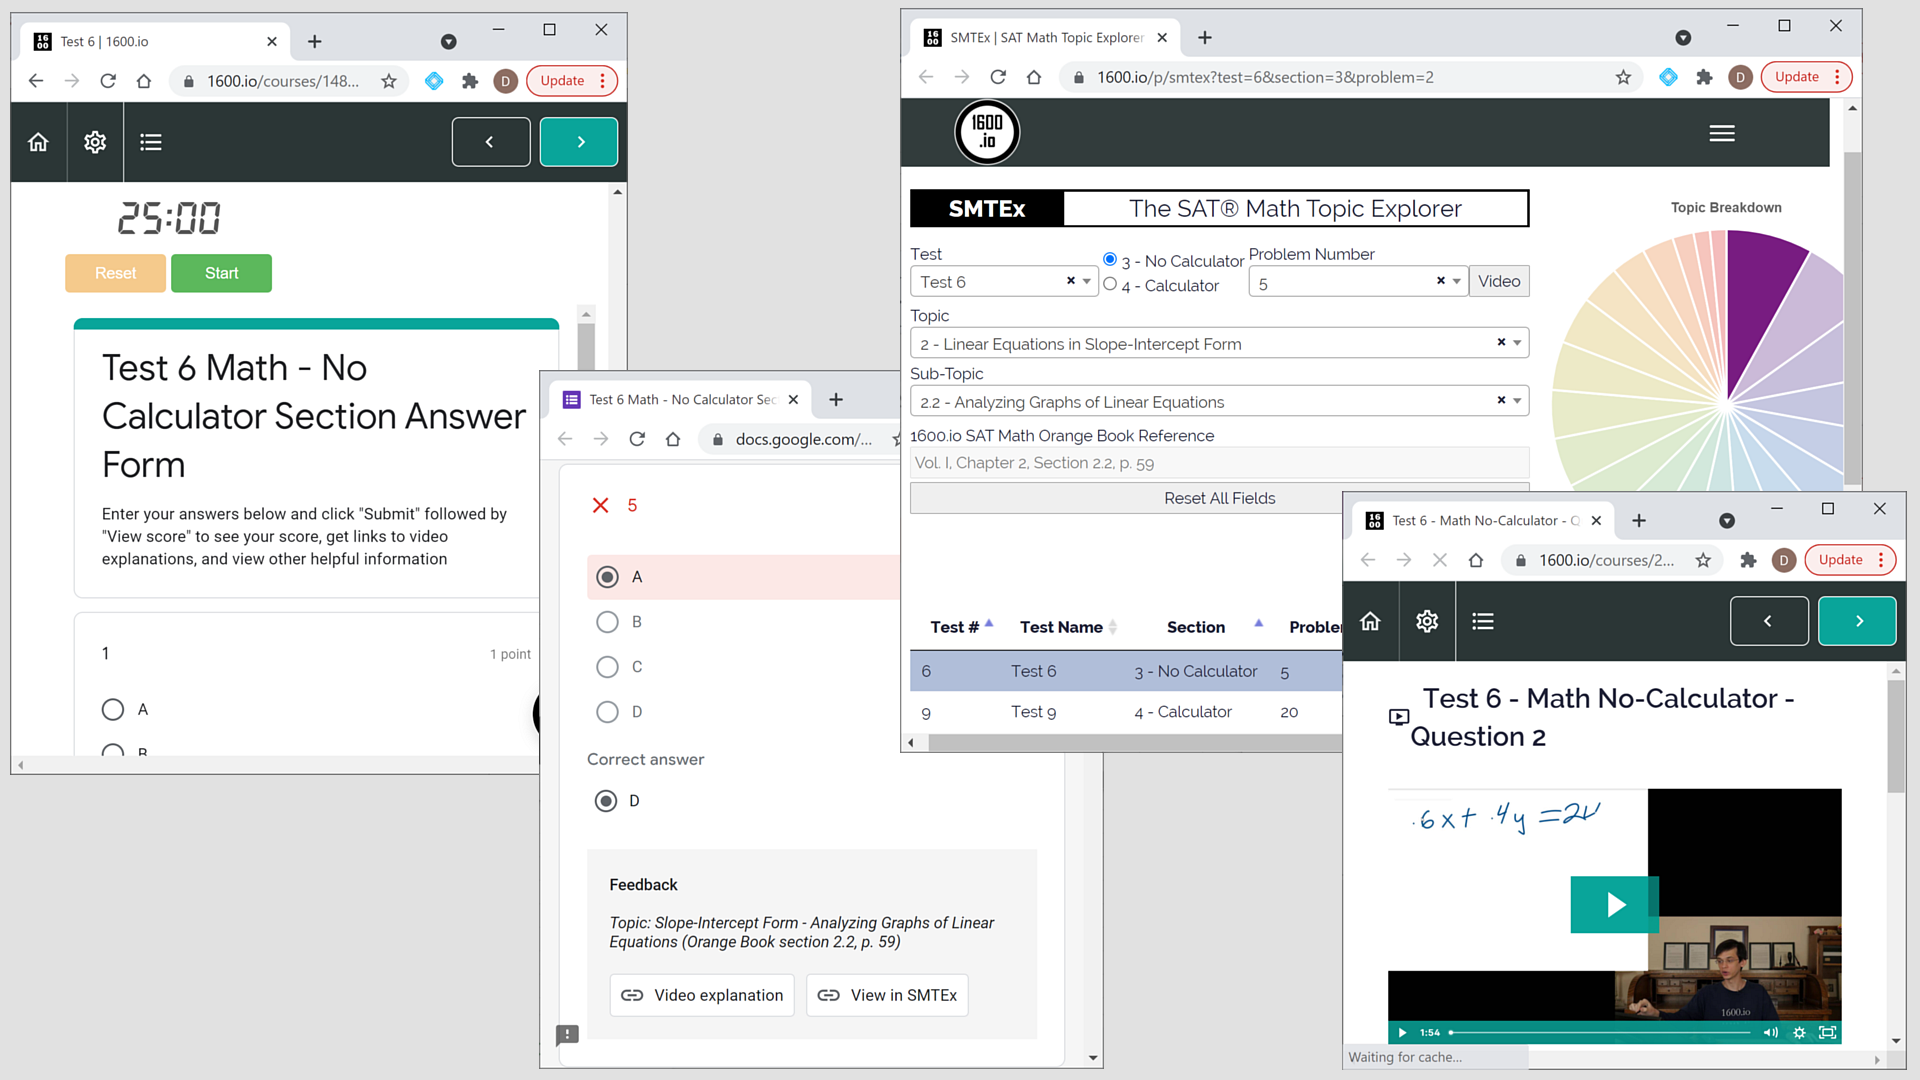Open the Problem Number dropdown arrow
Screen dimensions: 1920x1080
point(1457,282)
